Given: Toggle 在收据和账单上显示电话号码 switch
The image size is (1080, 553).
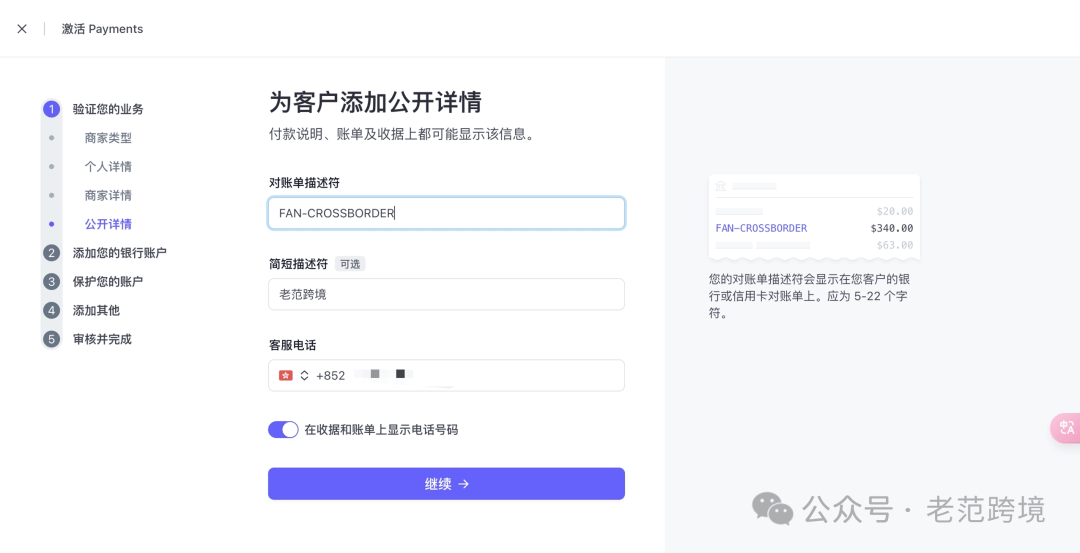Looking at the screenshot, I should 283,430.
